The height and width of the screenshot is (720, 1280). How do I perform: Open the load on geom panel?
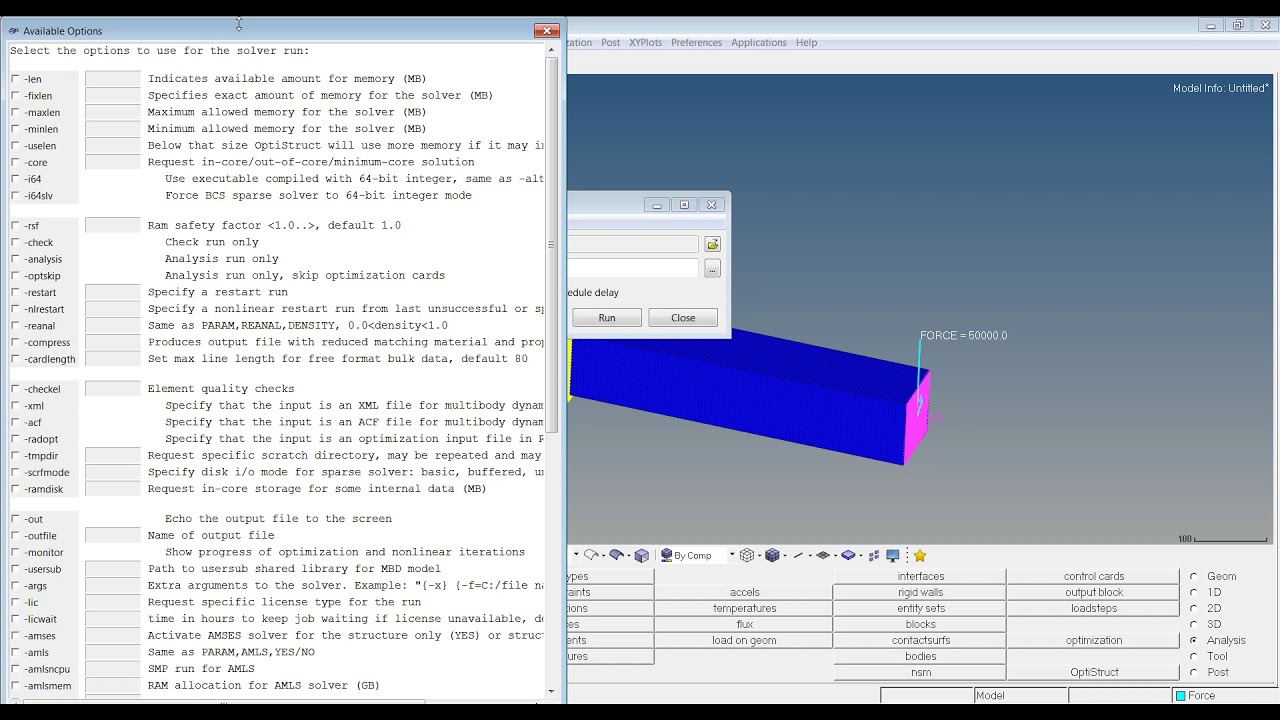[x=744, y=640]
